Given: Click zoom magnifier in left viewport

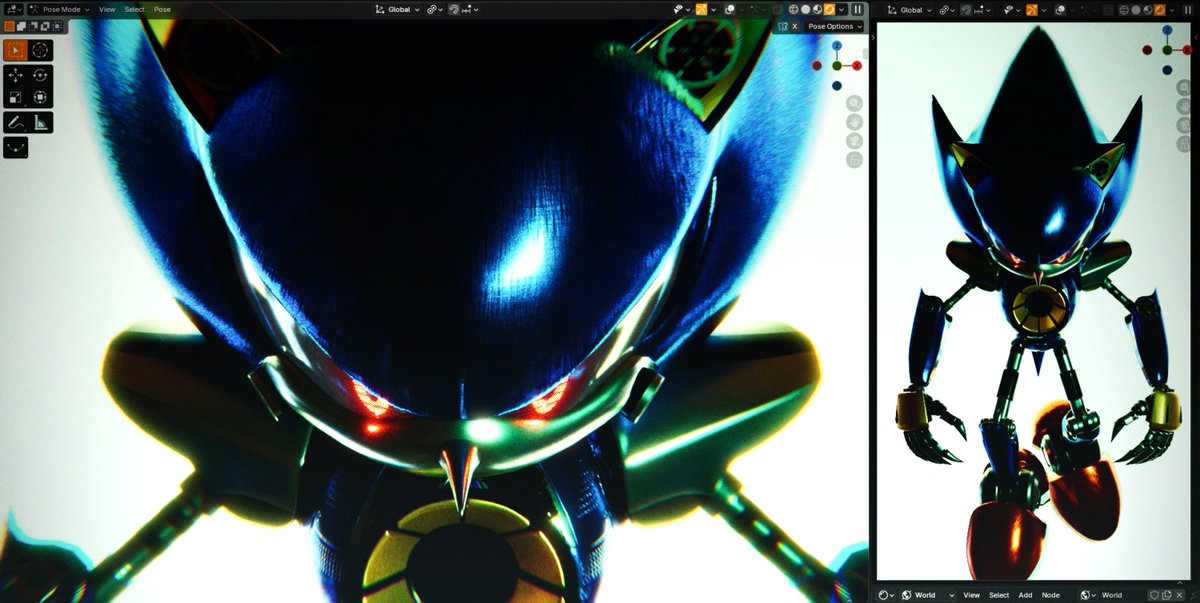Looking at the screenshot, I should pos(855,103).
